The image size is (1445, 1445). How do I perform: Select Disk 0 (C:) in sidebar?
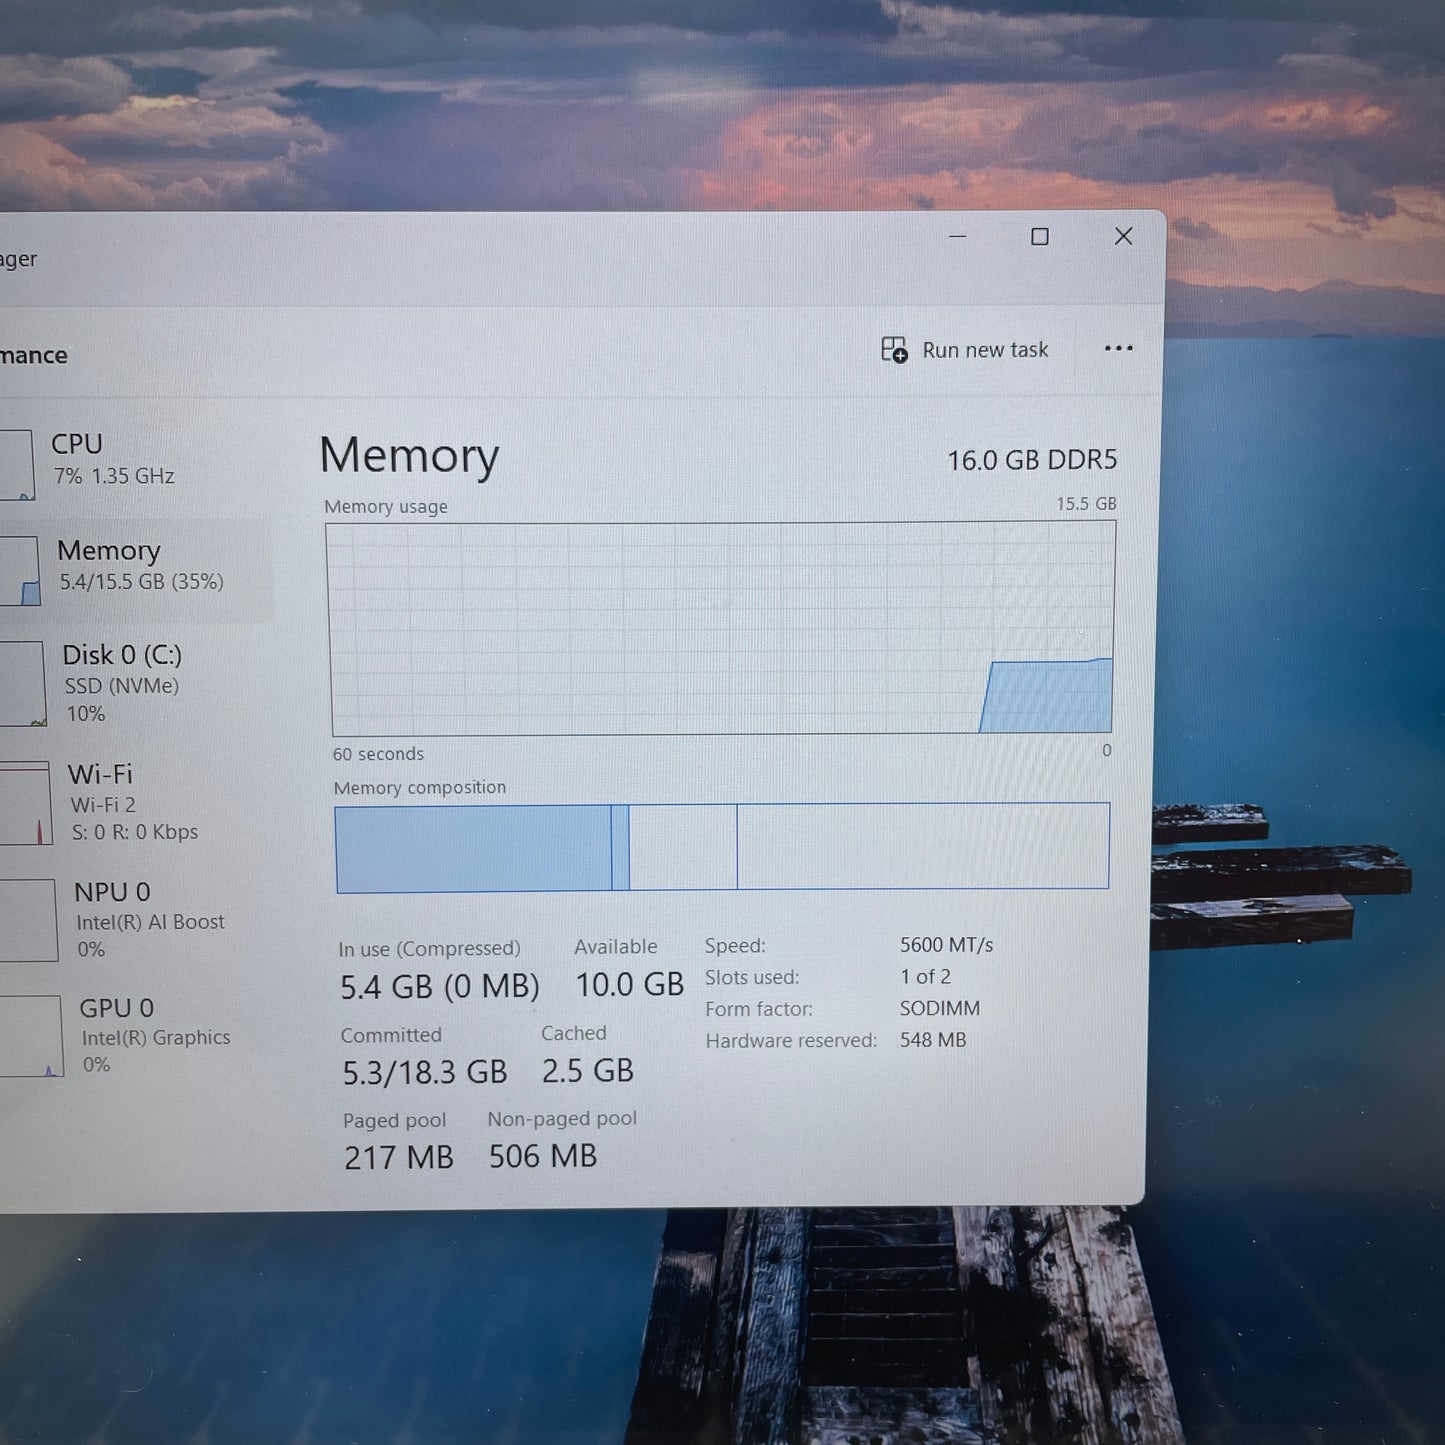coord(136,684)
